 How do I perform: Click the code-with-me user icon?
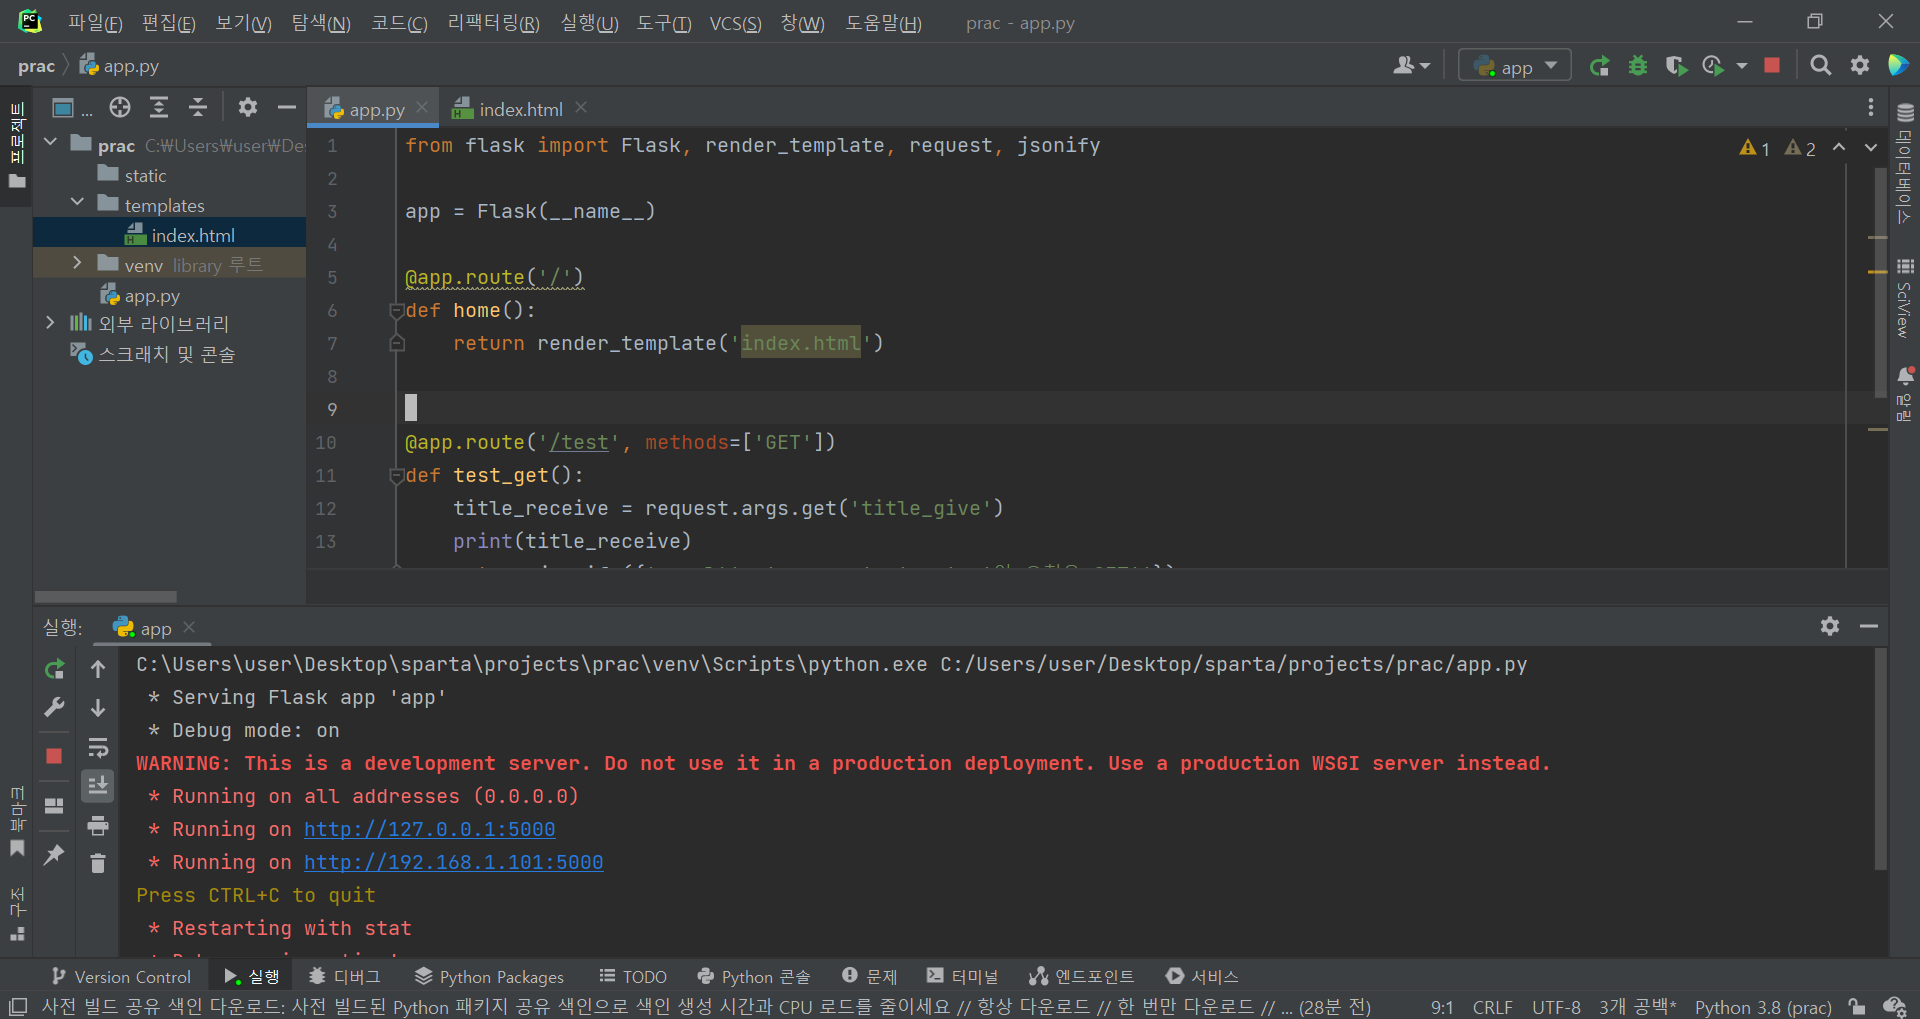tap(1411, 66)
